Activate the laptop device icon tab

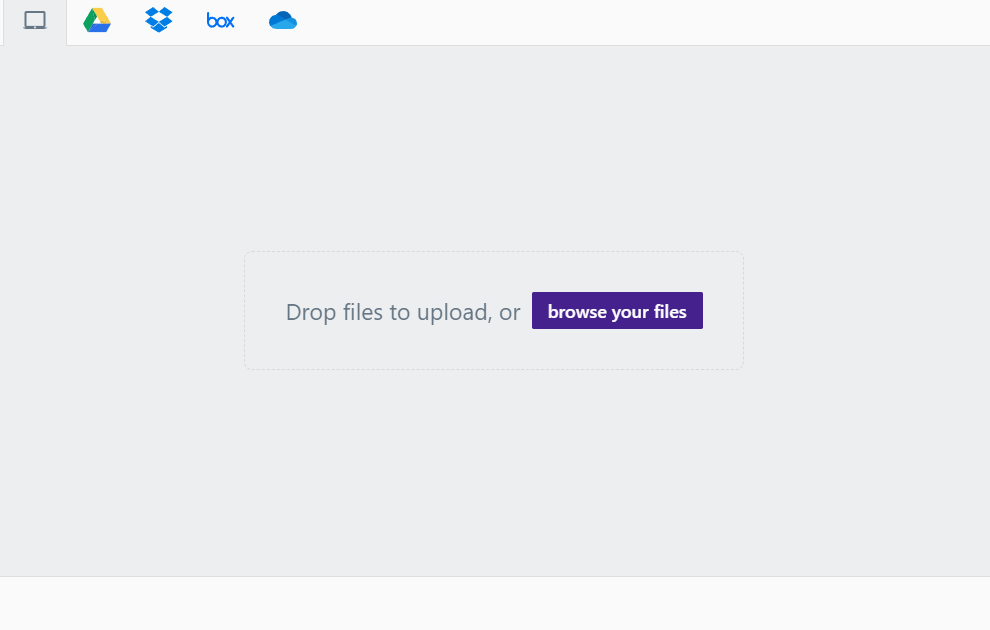point(35,20)
